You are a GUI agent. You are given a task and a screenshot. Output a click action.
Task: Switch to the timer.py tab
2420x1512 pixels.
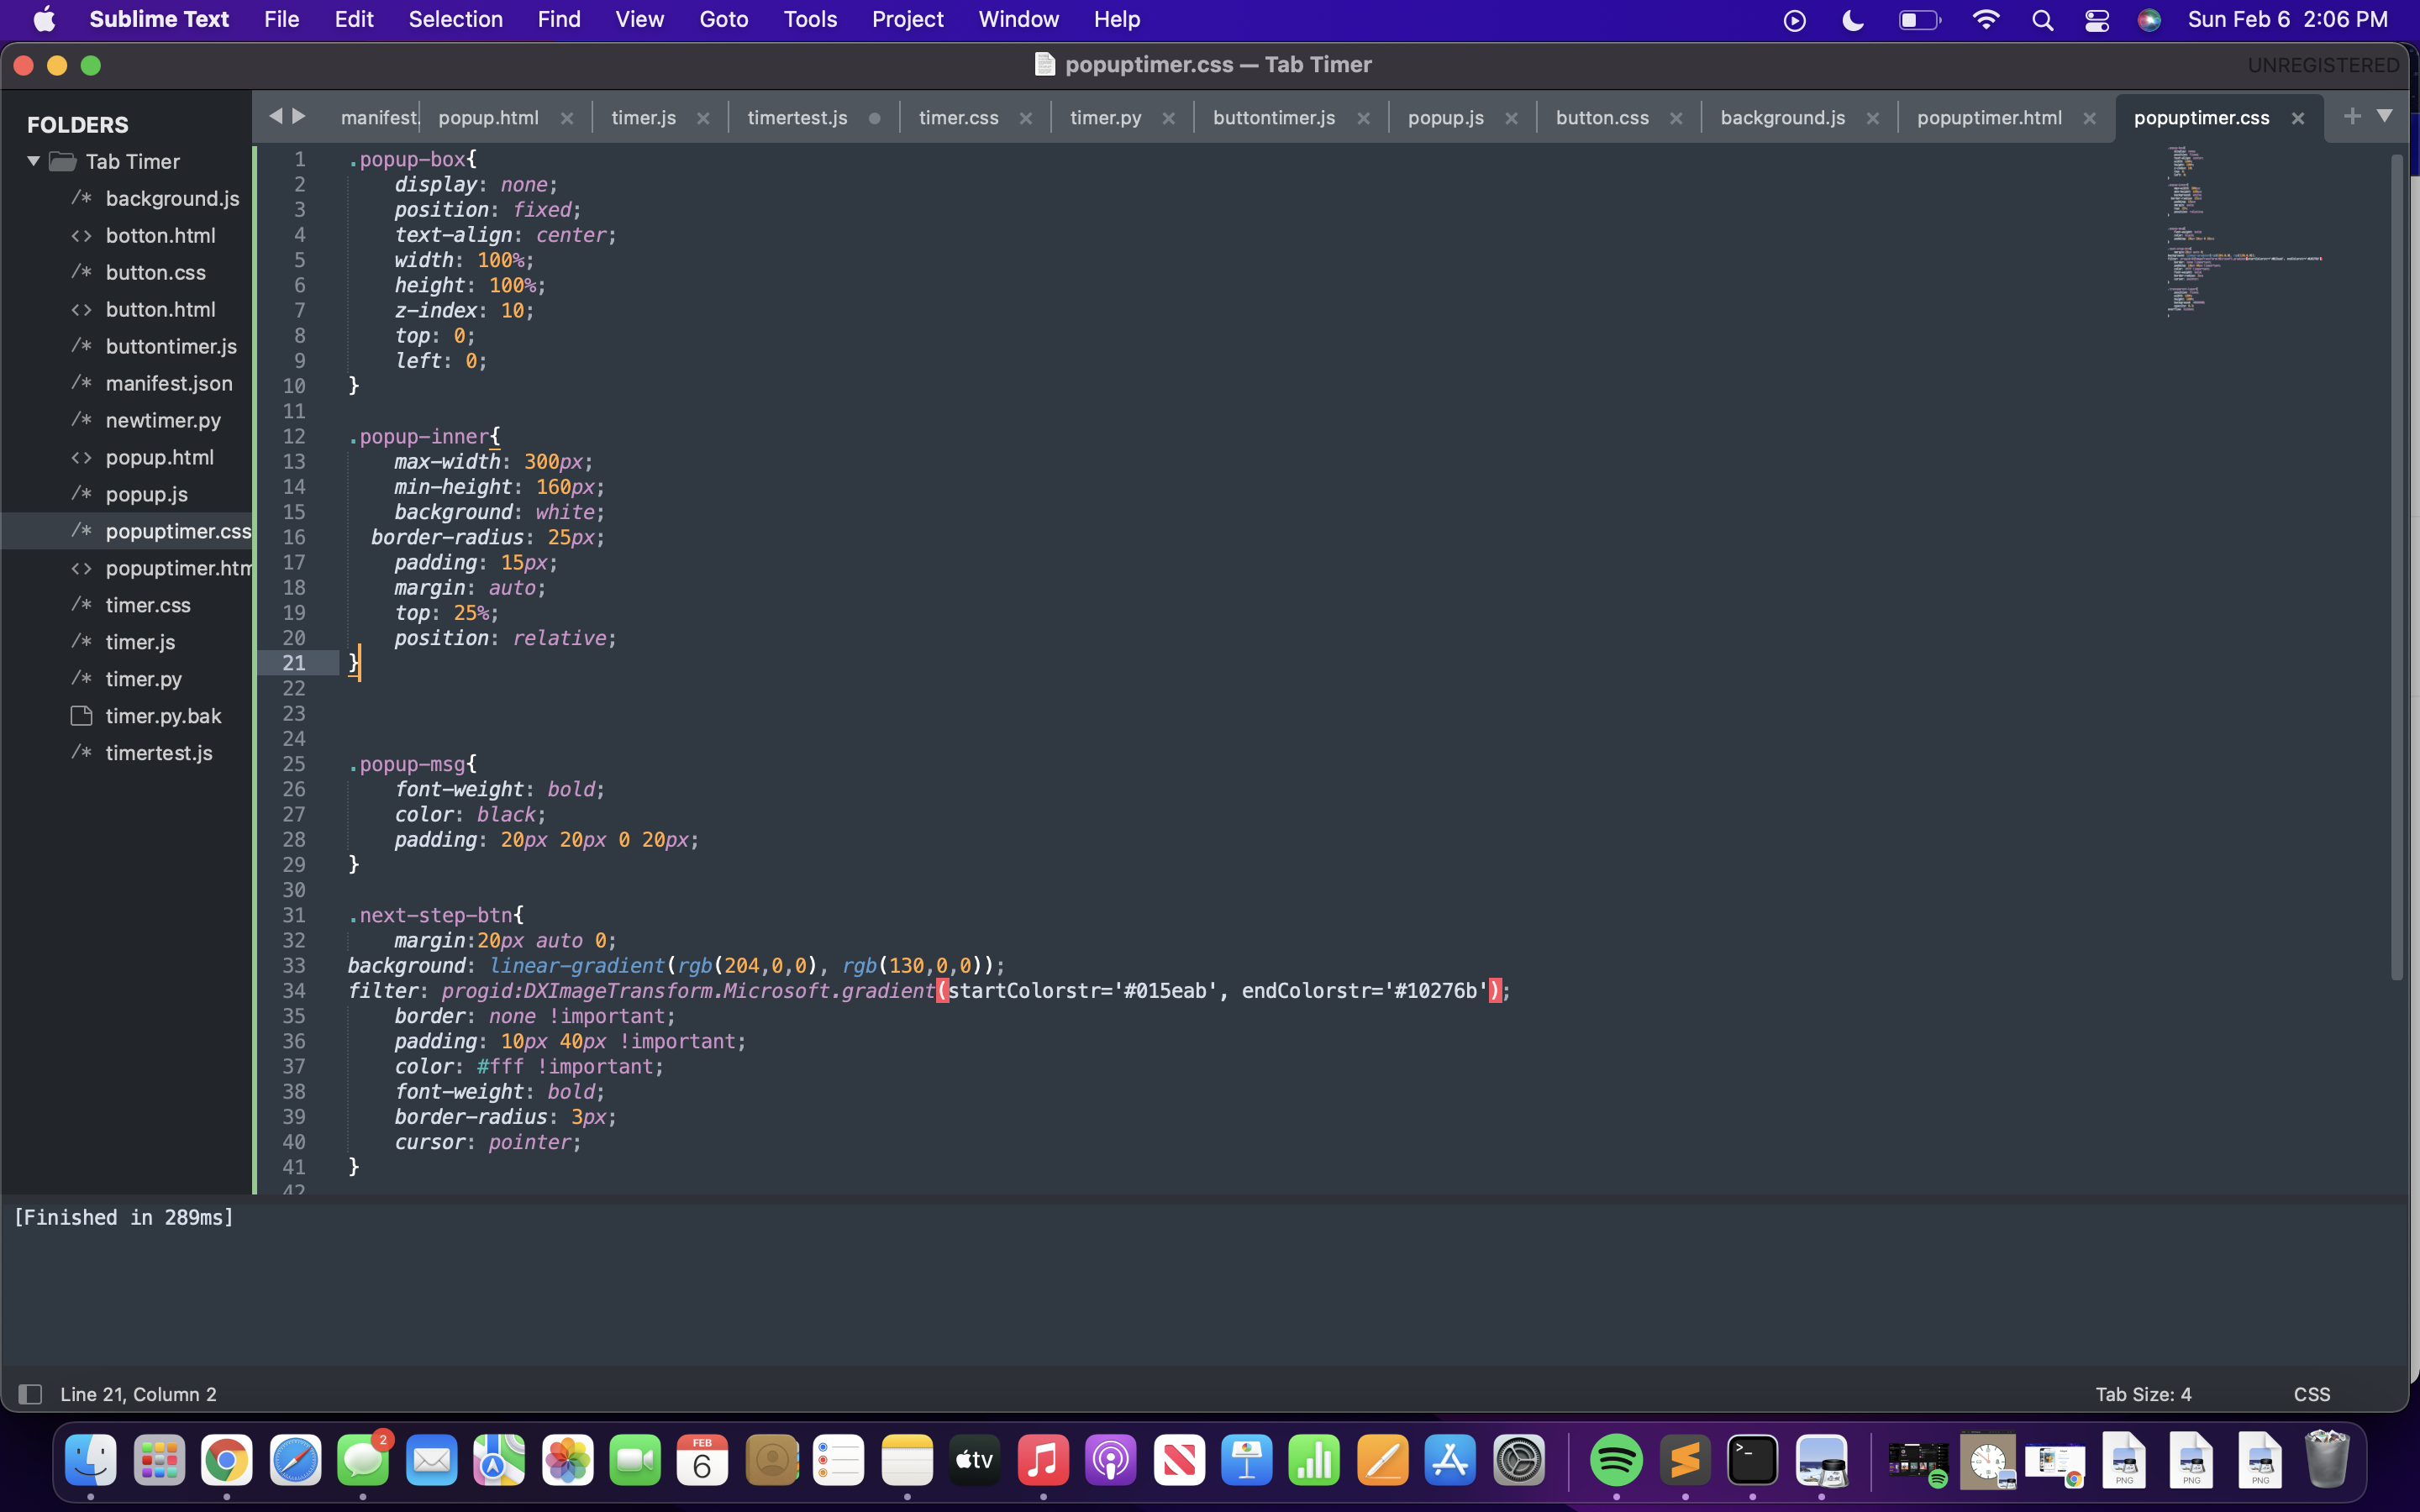pyautogui.click(x=1107, y=117)
